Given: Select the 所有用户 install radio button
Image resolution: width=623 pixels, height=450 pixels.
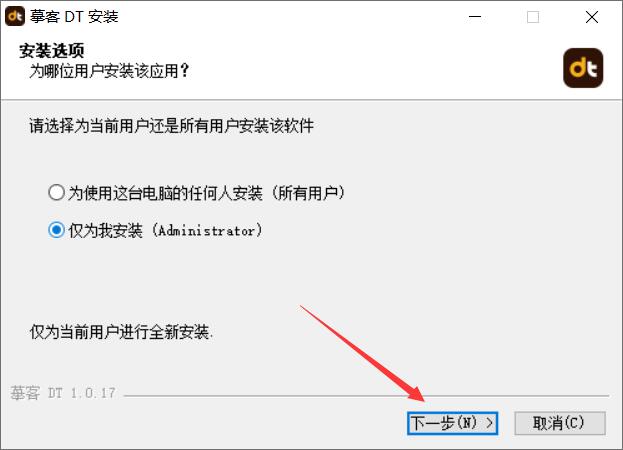Looking at the screenshot, I should 56,193.
